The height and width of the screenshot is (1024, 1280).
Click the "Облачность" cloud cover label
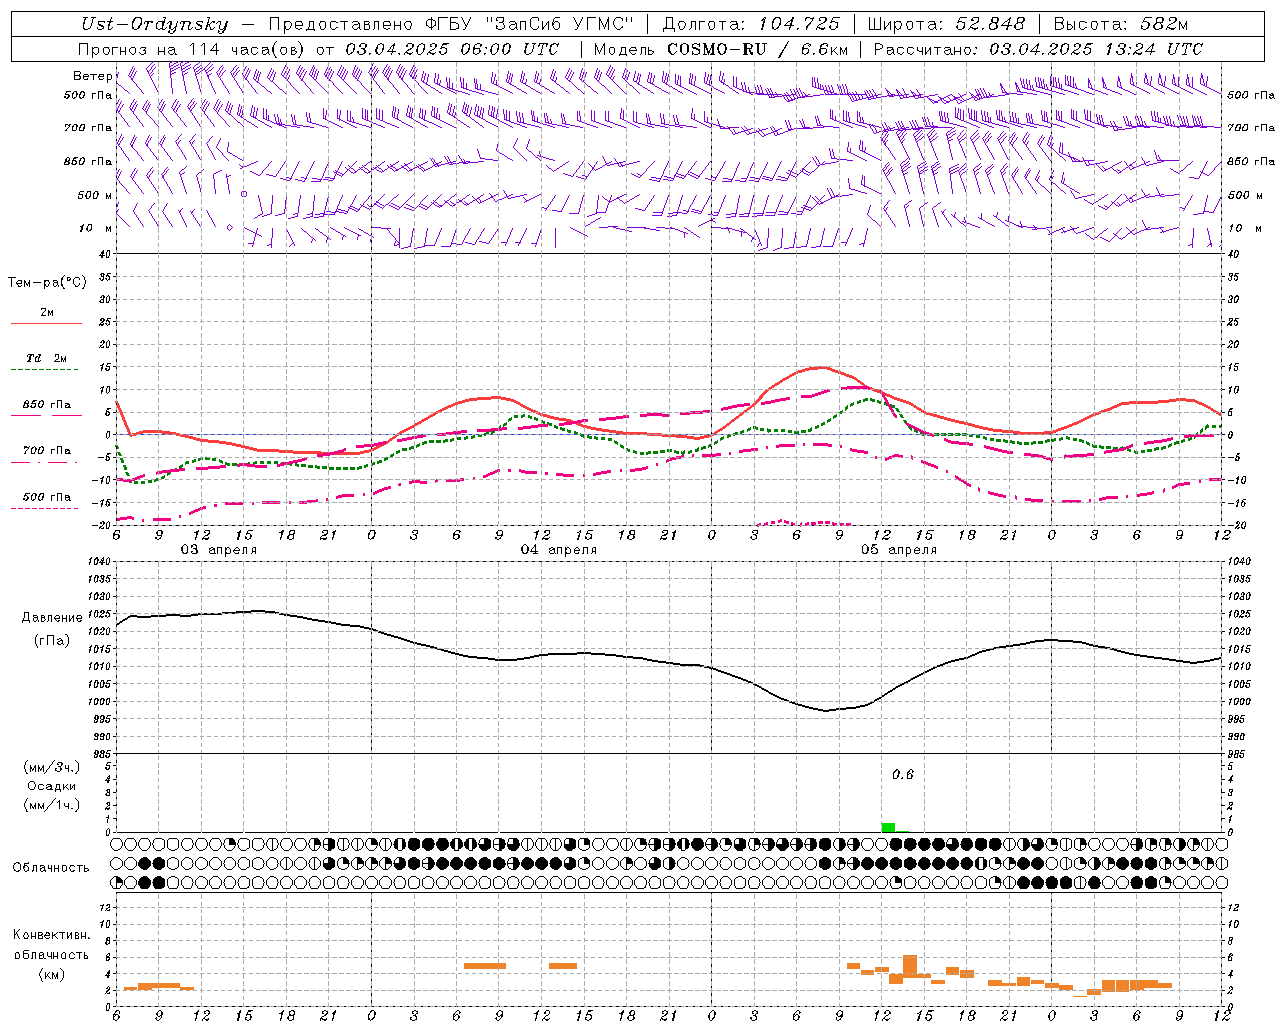51,868
